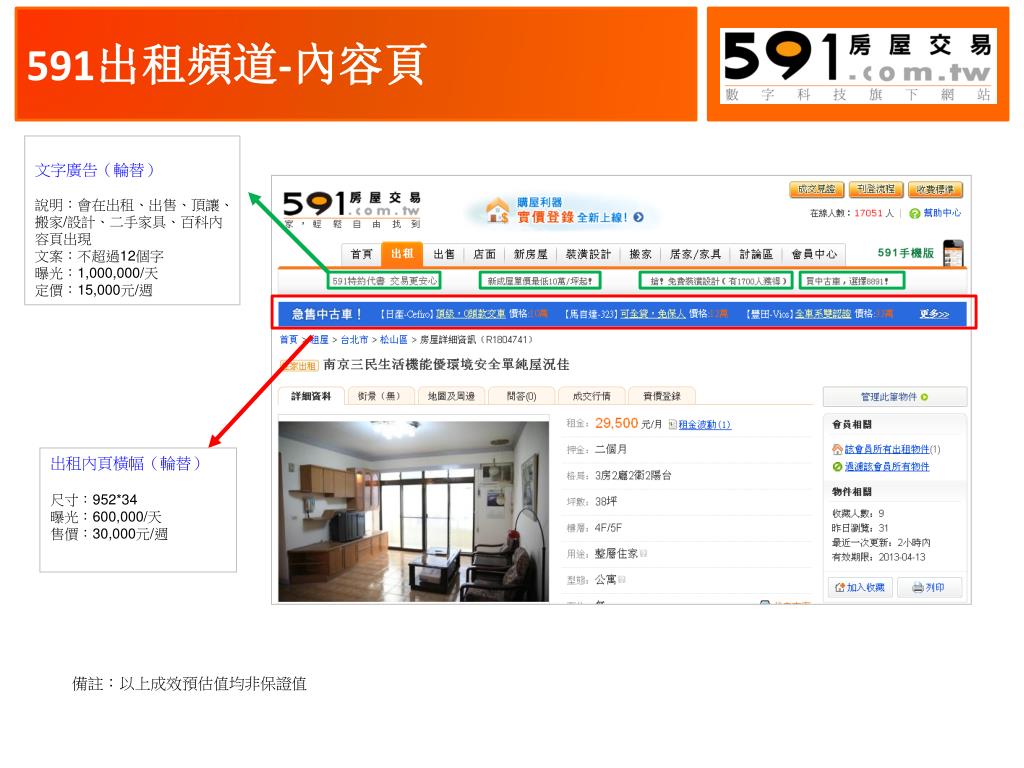Click the 591手機版 phone icon
This screenshot has height=768, width=1024.
point(953,253)
